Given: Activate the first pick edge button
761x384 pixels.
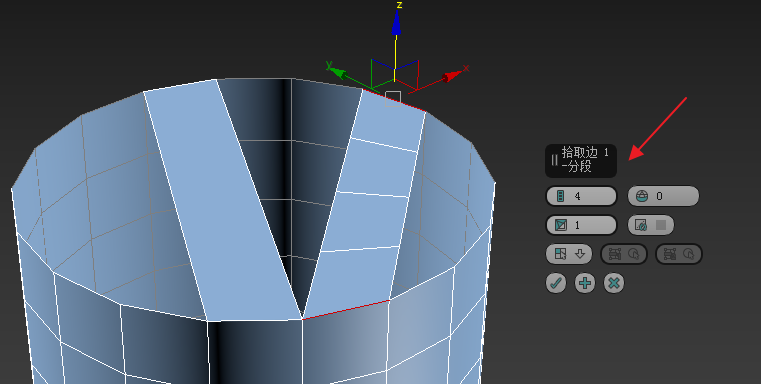Looking at the screenshot, I should (x=624, y=254).
